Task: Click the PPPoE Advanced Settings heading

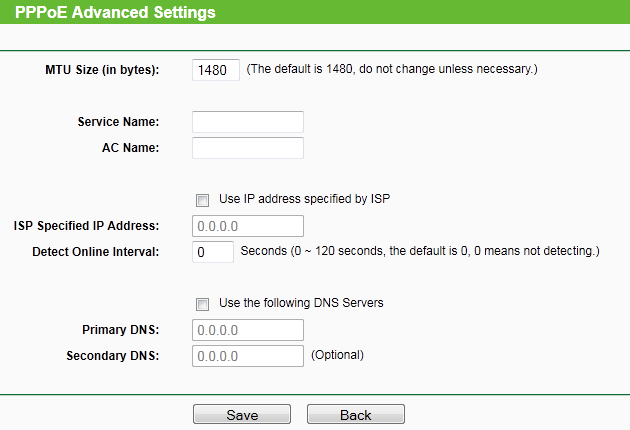Action: pos(115,13)
